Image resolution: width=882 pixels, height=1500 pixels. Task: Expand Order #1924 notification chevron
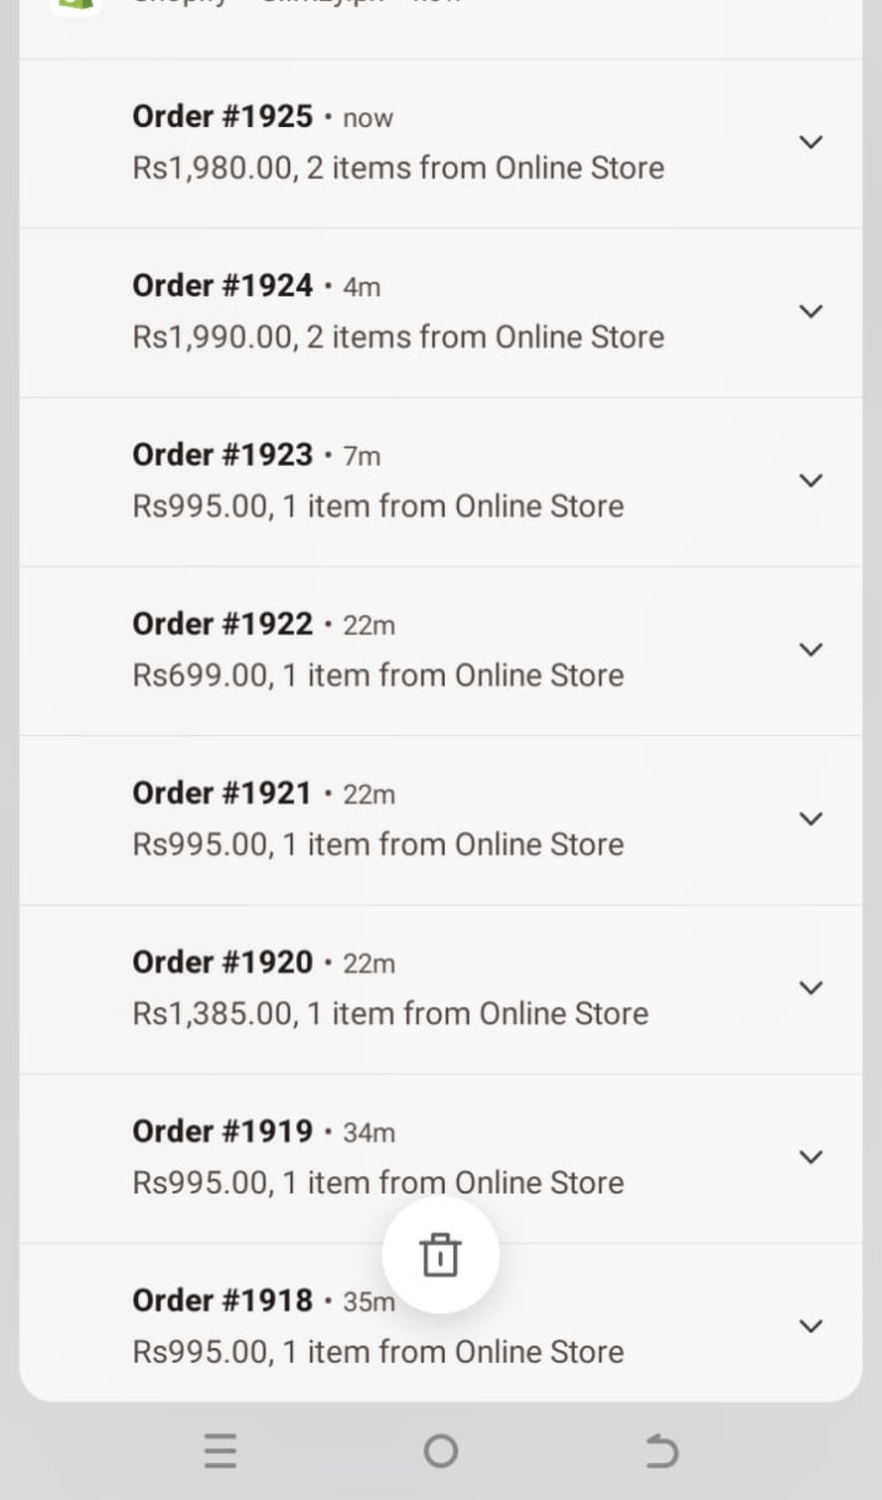(x=811, y=311)
